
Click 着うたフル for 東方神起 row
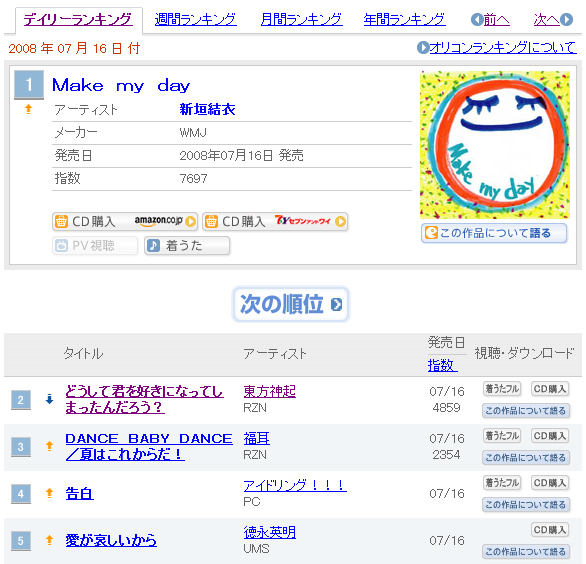502,389
